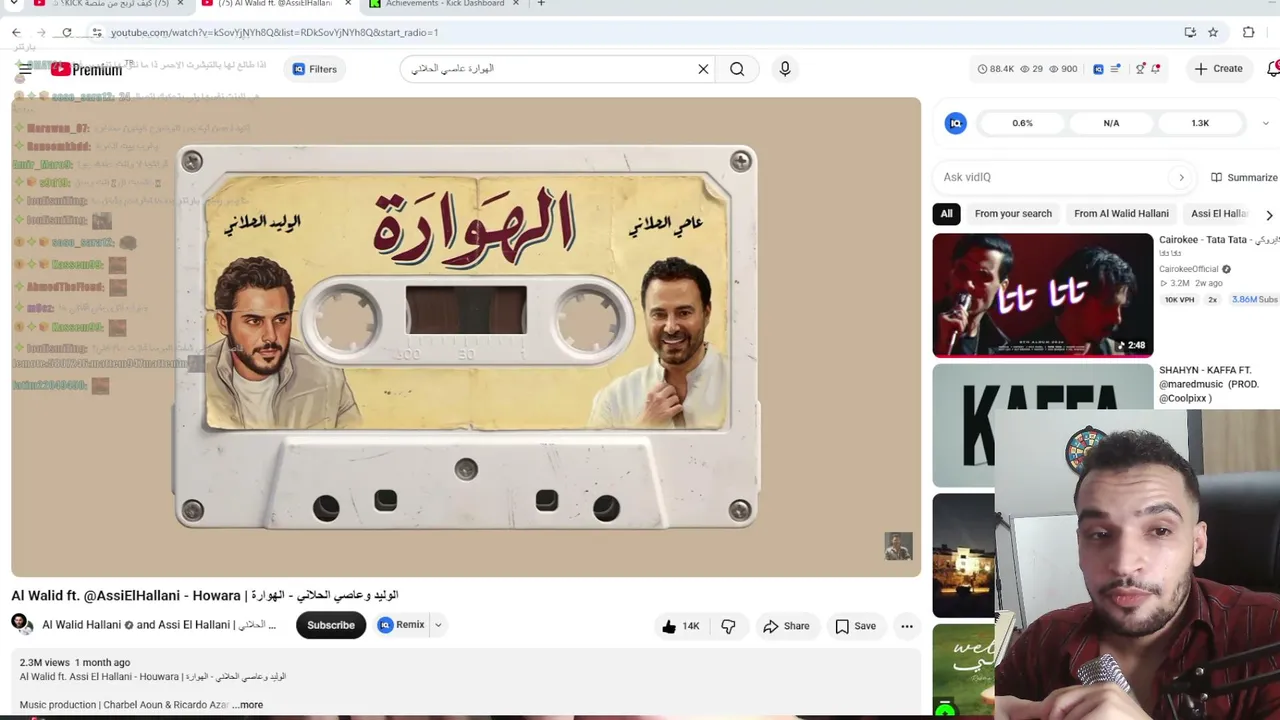Run search with the magnifier button
The height and width of the screenshot is (720, 1280).
pos(737,69)
